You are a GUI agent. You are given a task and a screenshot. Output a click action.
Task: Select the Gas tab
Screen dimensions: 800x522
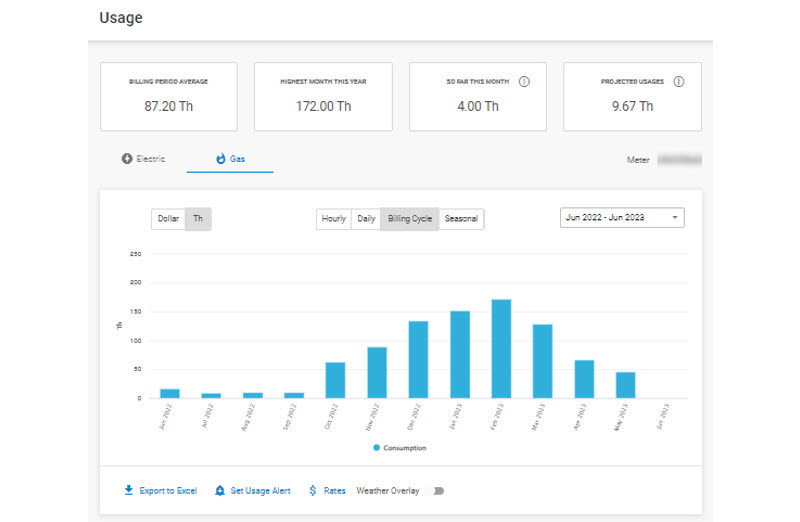click(x=231, y=159)
